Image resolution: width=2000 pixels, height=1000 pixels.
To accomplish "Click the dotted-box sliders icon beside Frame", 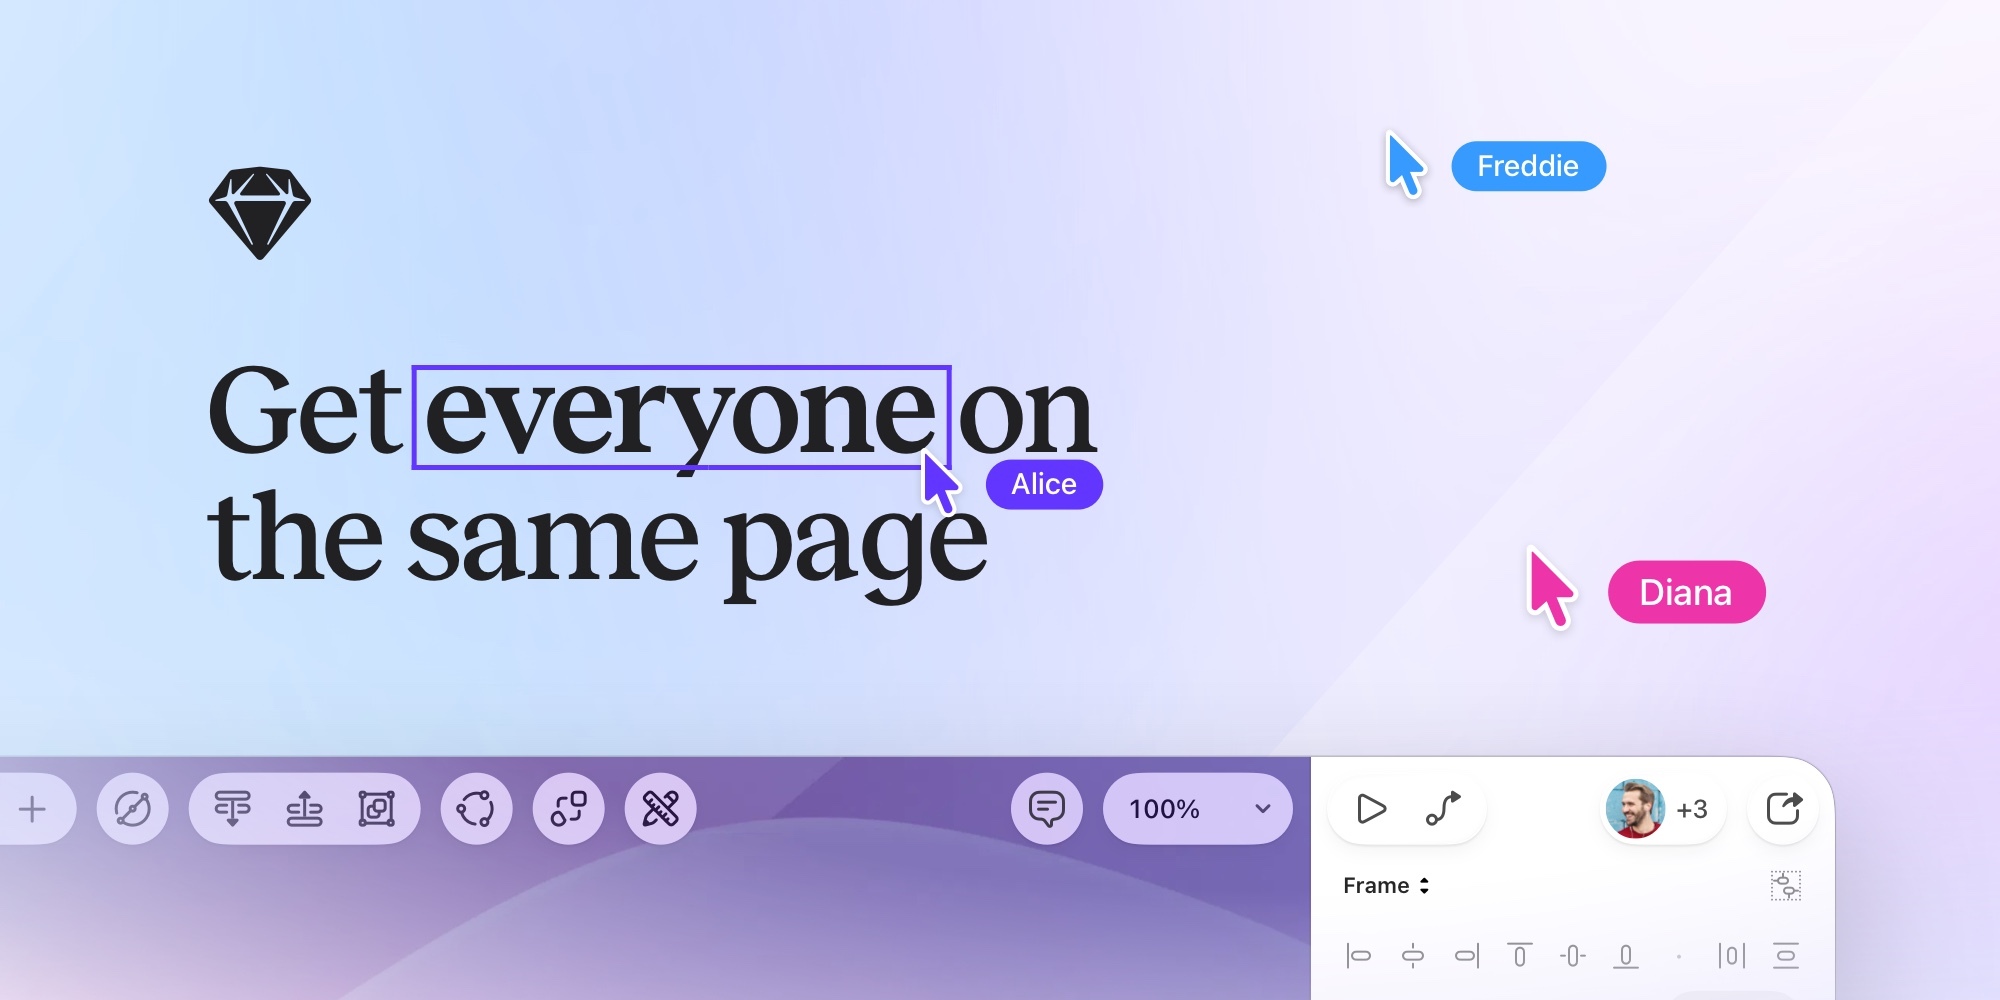I will point(1785,886).
